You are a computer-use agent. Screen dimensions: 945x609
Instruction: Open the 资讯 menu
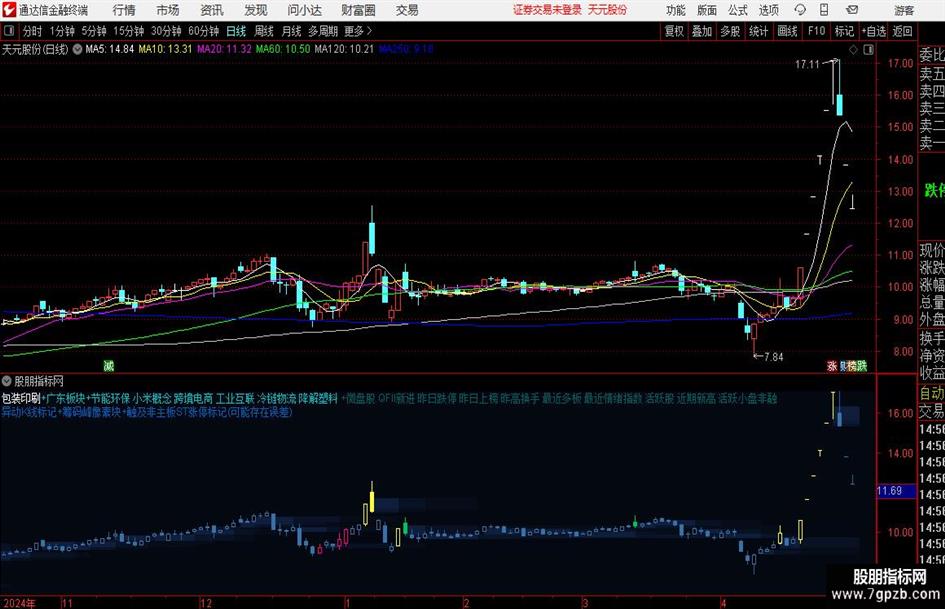pyautogui.click(x=212, y=10)
